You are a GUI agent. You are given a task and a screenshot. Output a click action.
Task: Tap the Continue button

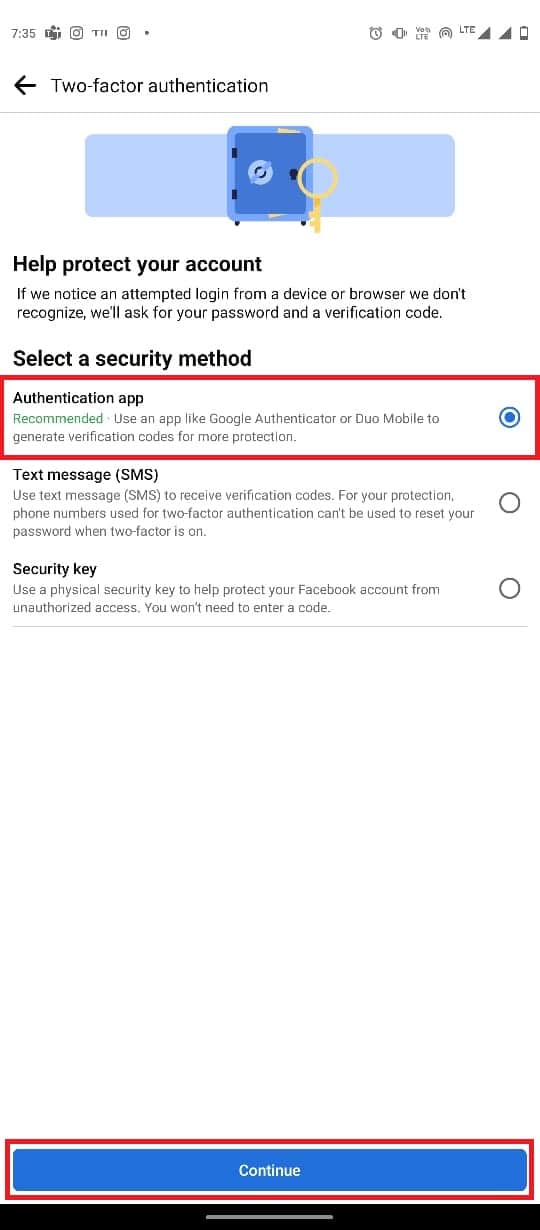click(x=269, y=1170)
